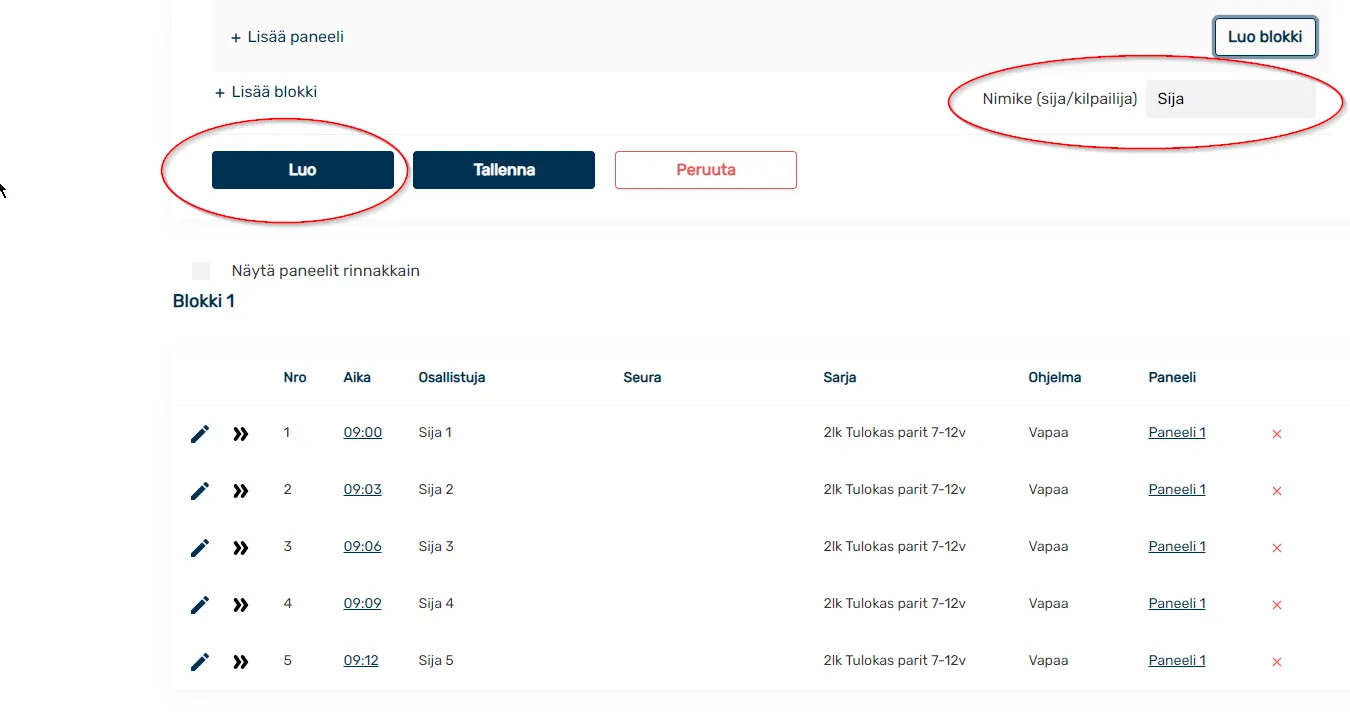Click Paneeli 1 link in row 4
Image resolution: width=1350 pixels, height=713 pixels.
1177,604
